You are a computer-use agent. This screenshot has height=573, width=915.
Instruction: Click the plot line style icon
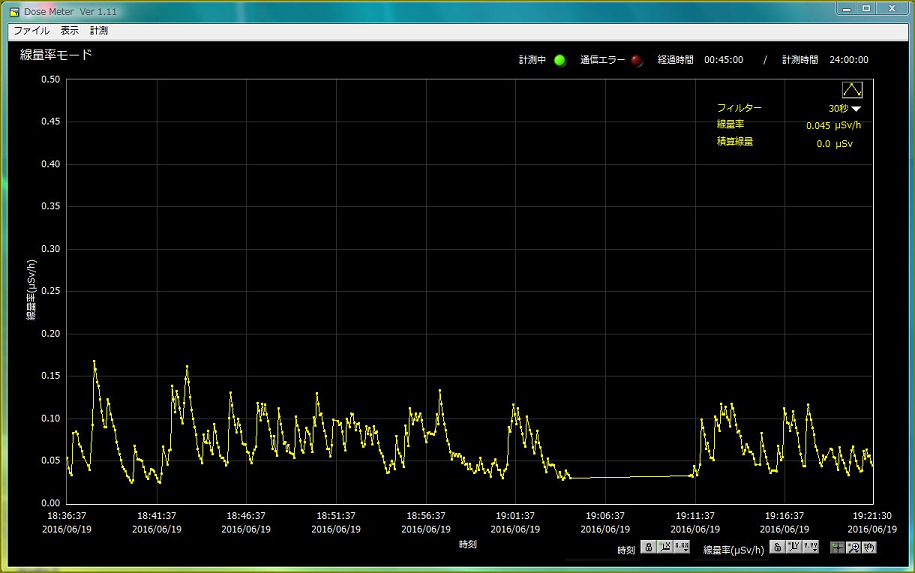click(851, 90)
